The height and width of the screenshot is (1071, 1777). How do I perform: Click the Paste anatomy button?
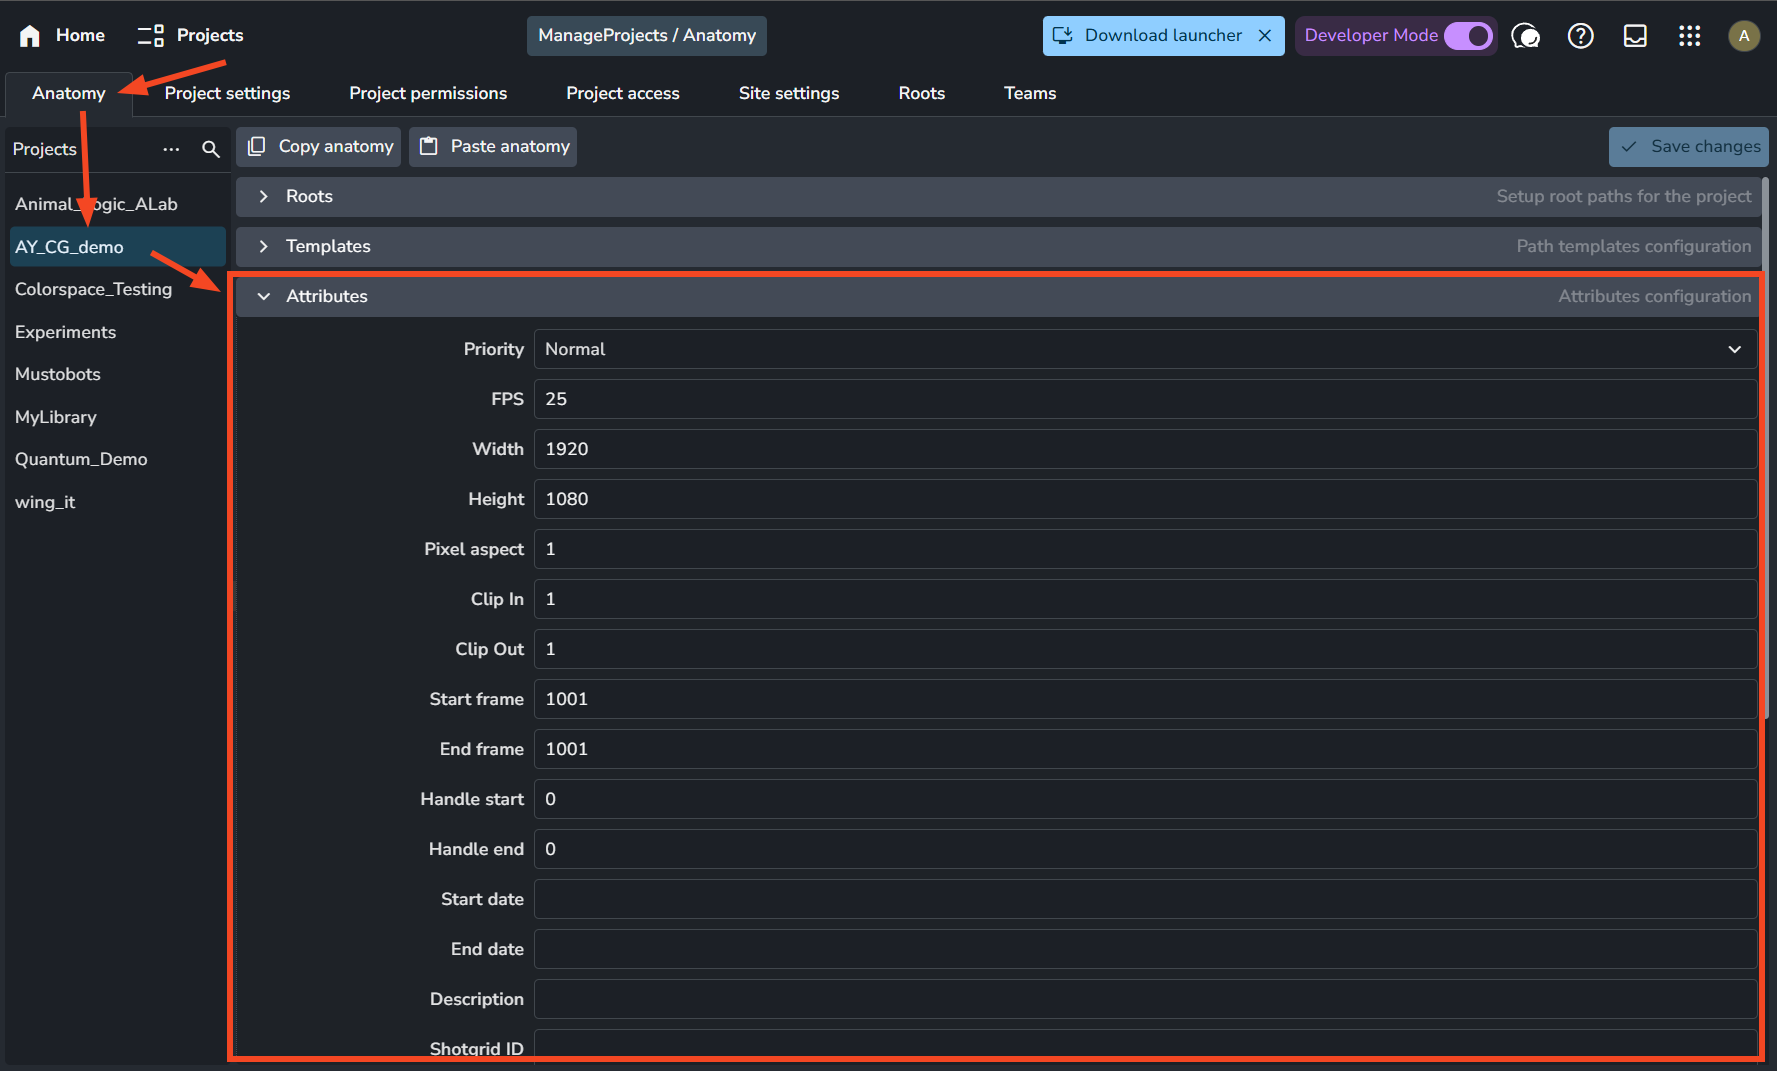point(493,147)
